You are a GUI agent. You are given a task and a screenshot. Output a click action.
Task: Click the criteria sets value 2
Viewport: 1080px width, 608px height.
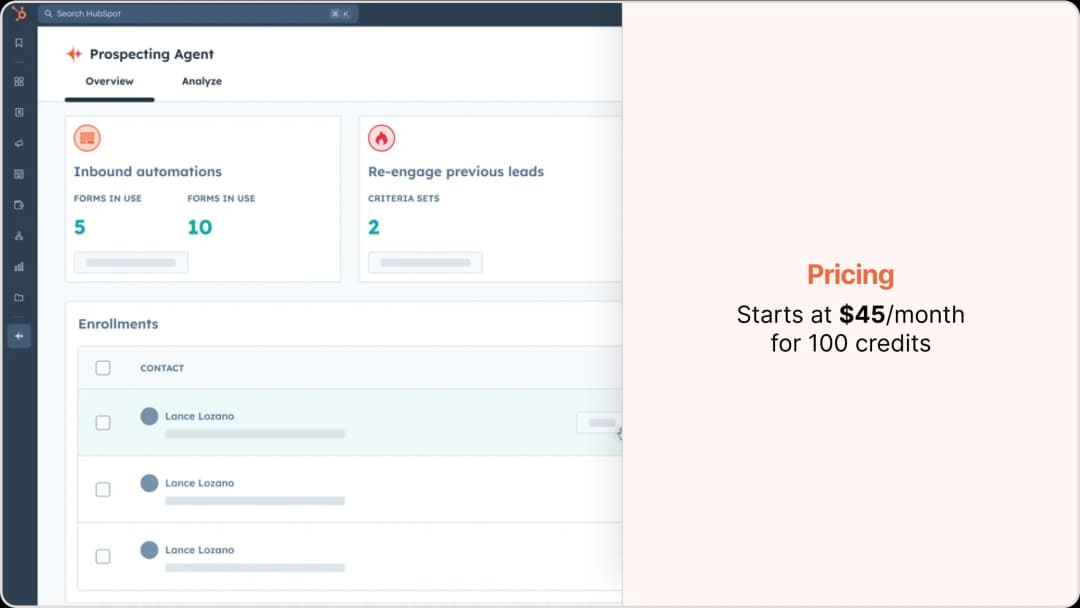[x=374, y=227]
